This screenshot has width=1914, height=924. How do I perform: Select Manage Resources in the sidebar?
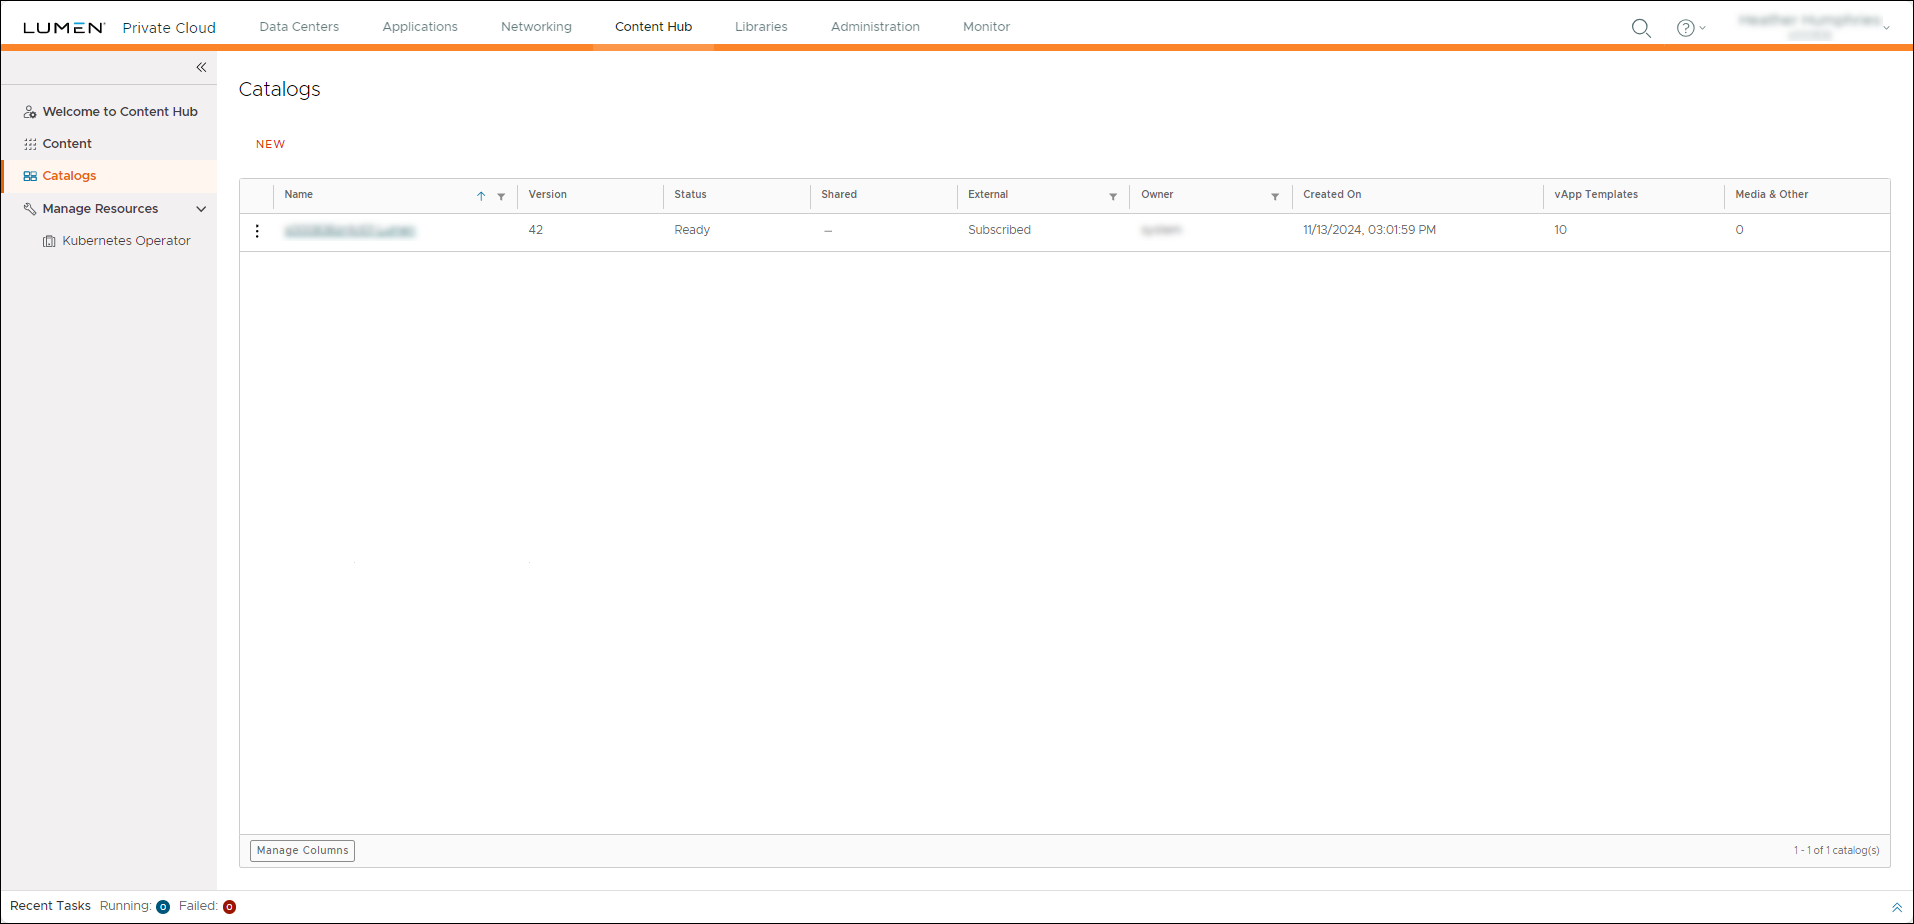pos(100,209)
